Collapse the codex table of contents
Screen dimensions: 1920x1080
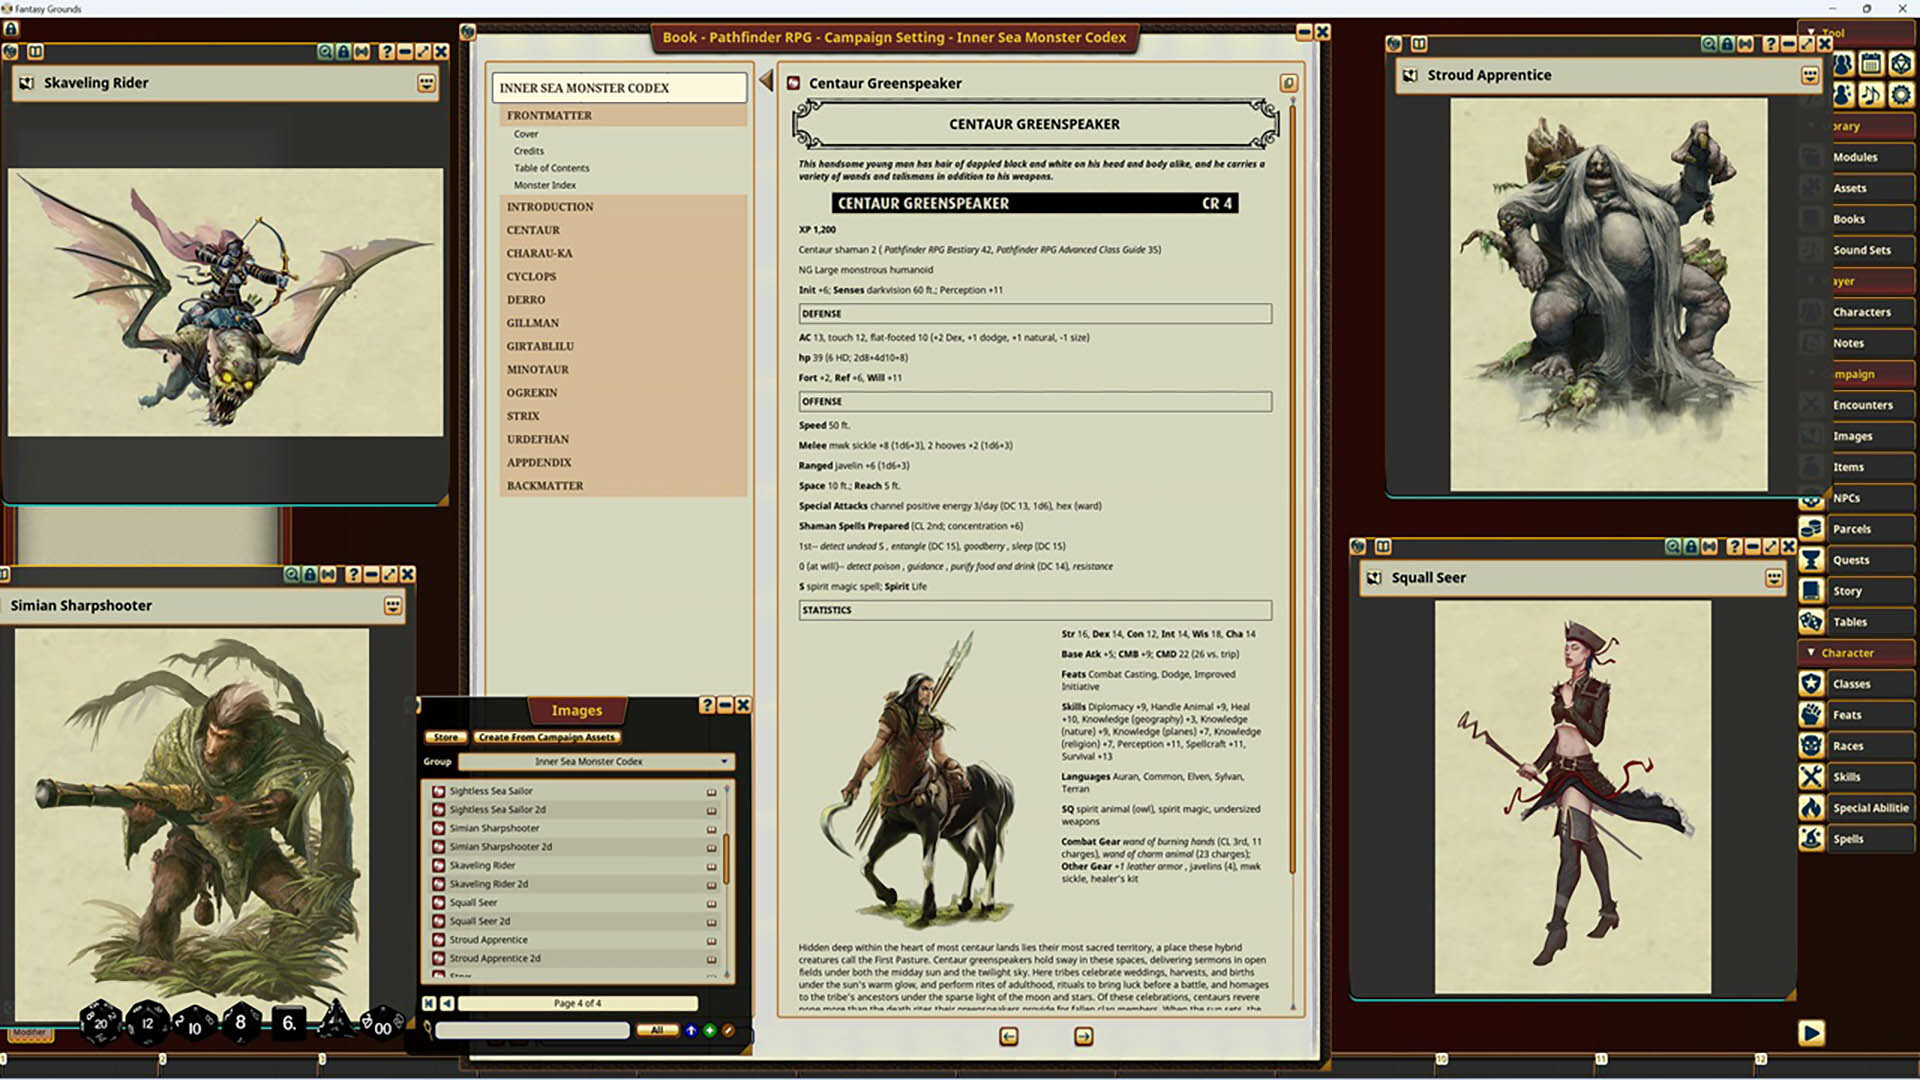click(766, 81)
